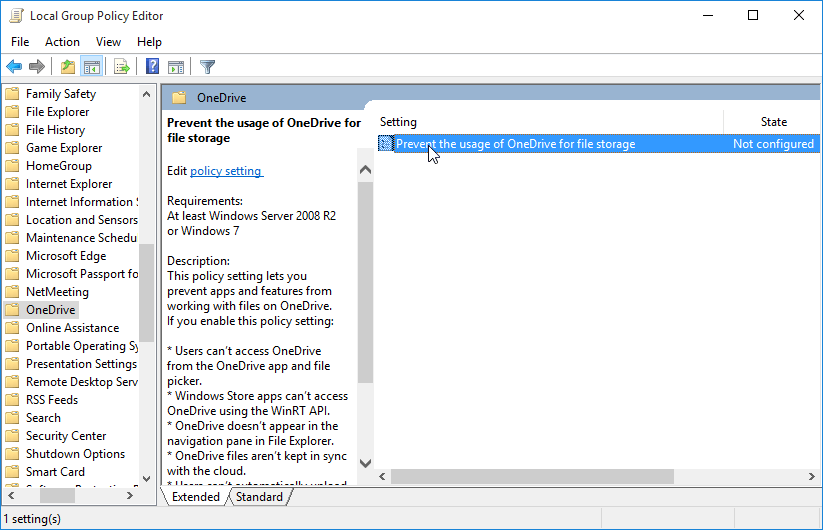This screenshot has height=530, width=823.
Task: Click the tree pane scroll right arrow
Action: (130, 495)
